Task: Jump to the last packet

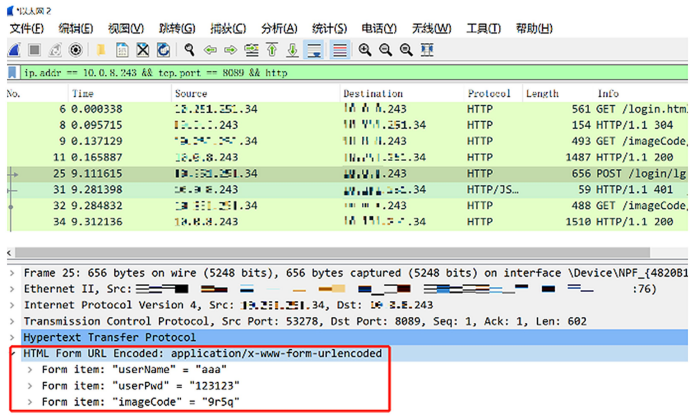Action: [293, 50]
